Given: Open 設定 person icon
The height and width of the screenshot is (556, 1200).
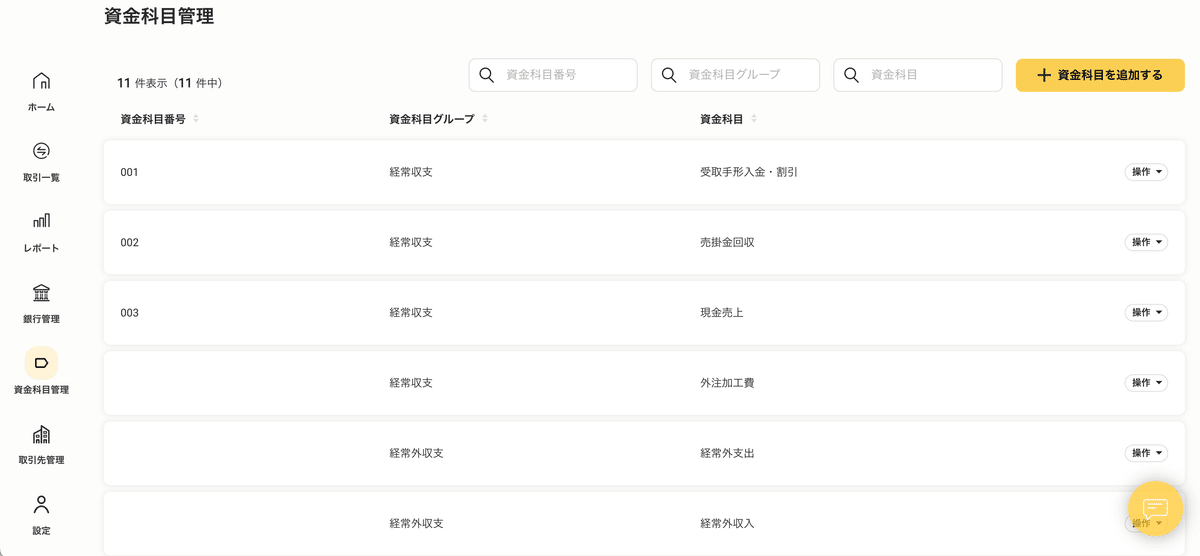Looking at the screenshot, I should (41, 504).
